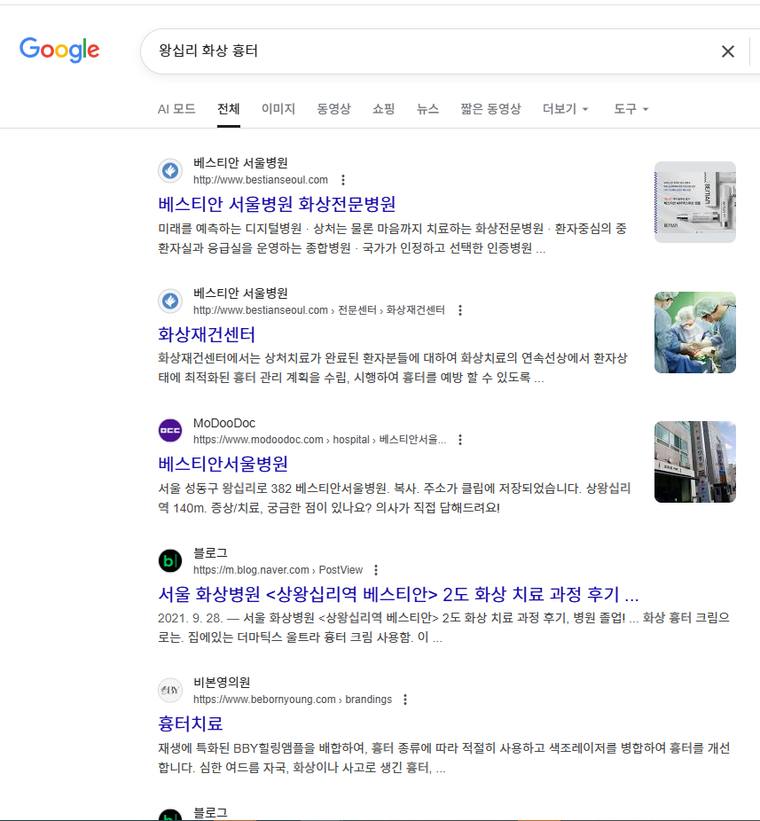This screenshot has width=760, height=821.
Task: Select the 전체 tab
Action: (228, 109)
